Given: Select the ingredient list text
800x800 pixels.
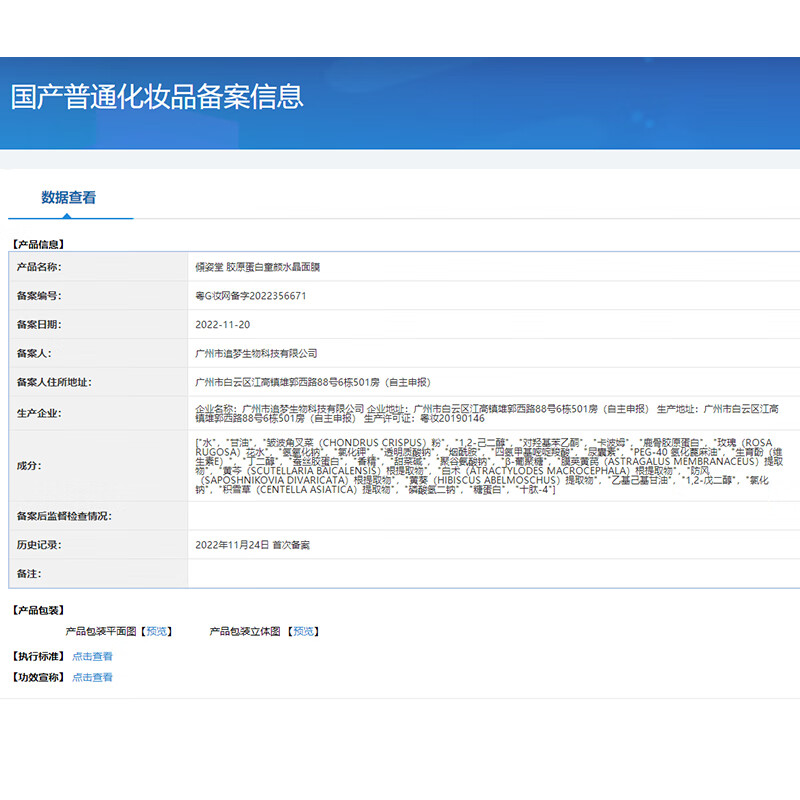Looking at the screenshot, I should (489, 466).
